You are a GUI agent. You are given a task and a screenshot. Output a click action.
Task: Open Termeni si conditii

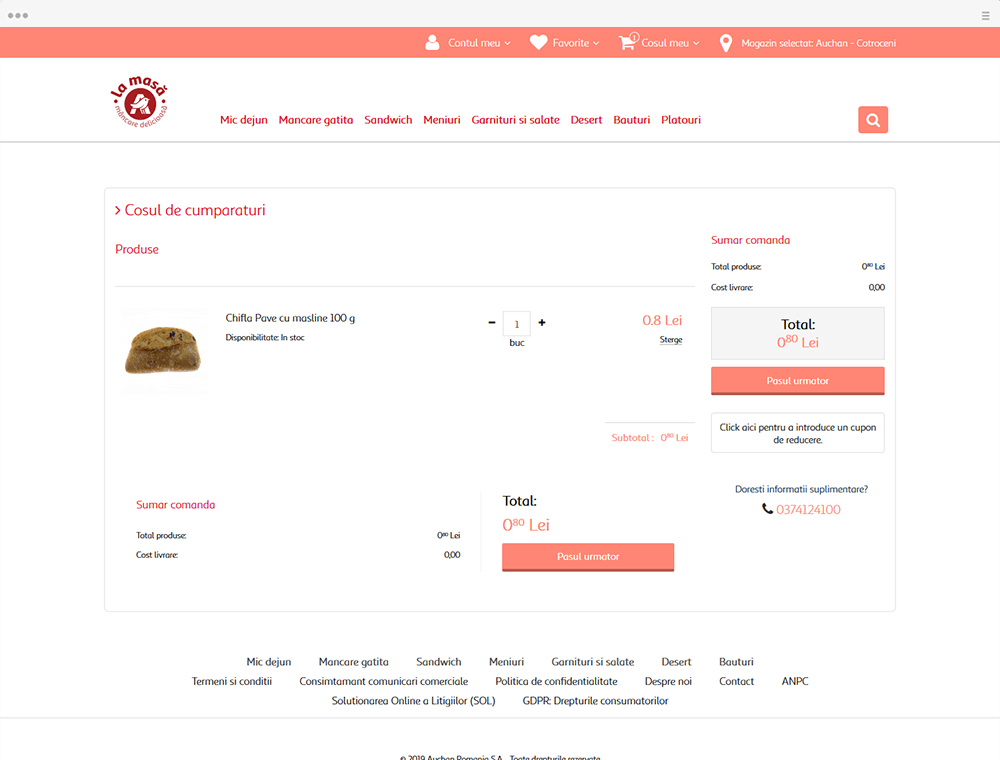coord(232,681)
